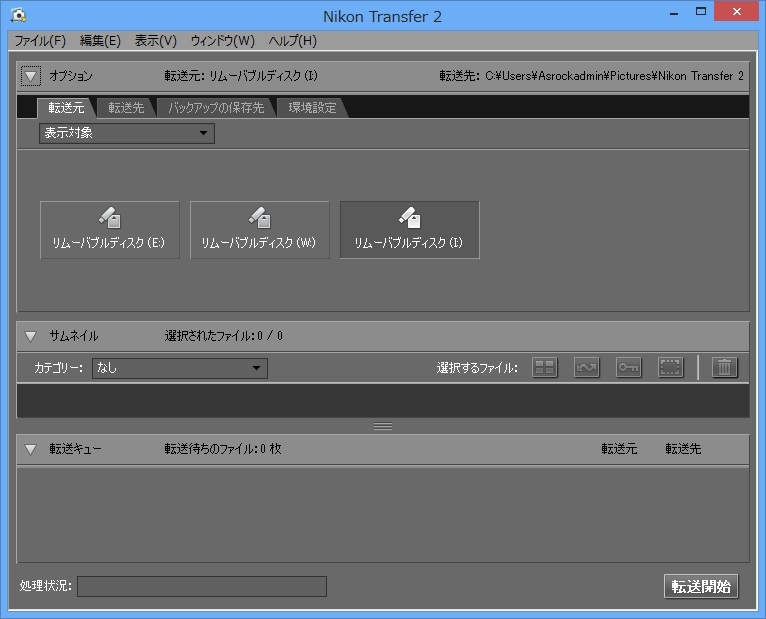Click the 選択されたファイル: 0 / 0 text
Screen dimensions: 766x619
(x=223, y=336)
